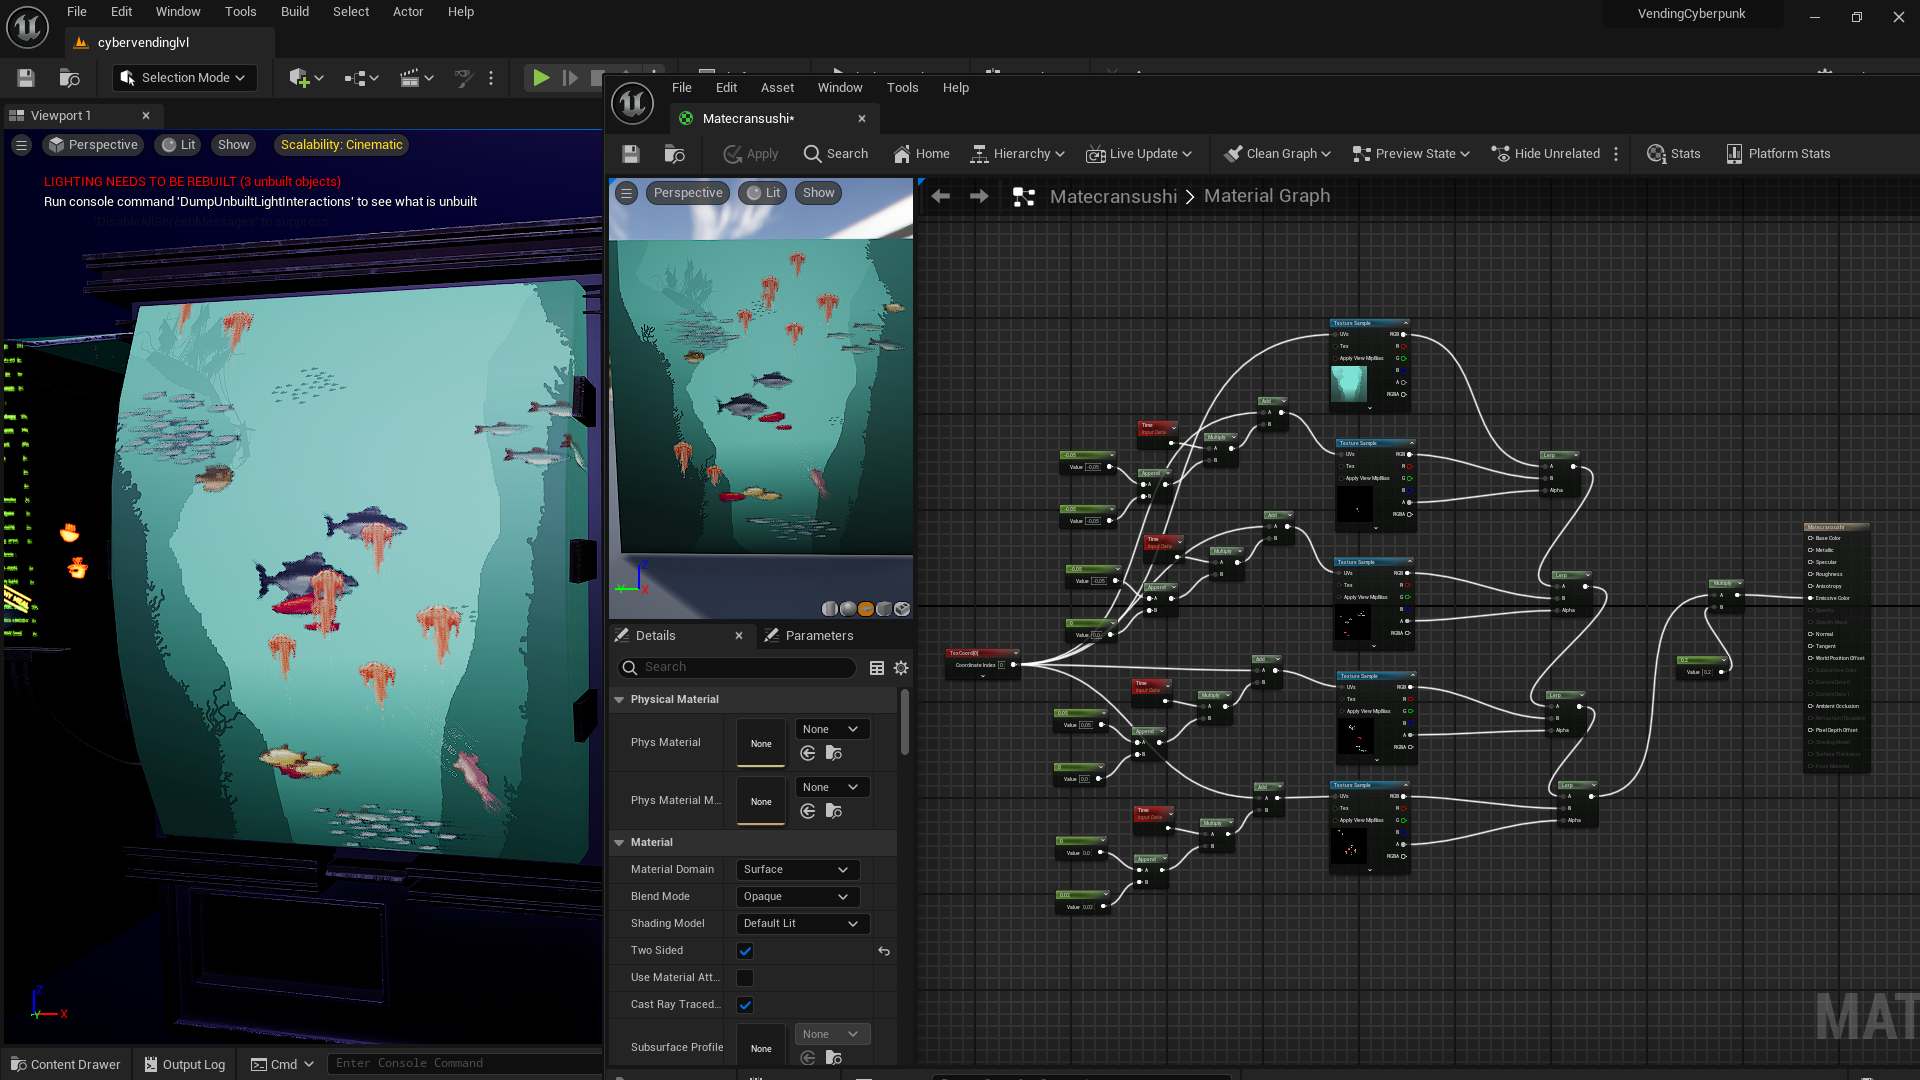Viewport: 1920px width, 1080px height.
Task: Navigate back in material graph
Action: [941, 196]
